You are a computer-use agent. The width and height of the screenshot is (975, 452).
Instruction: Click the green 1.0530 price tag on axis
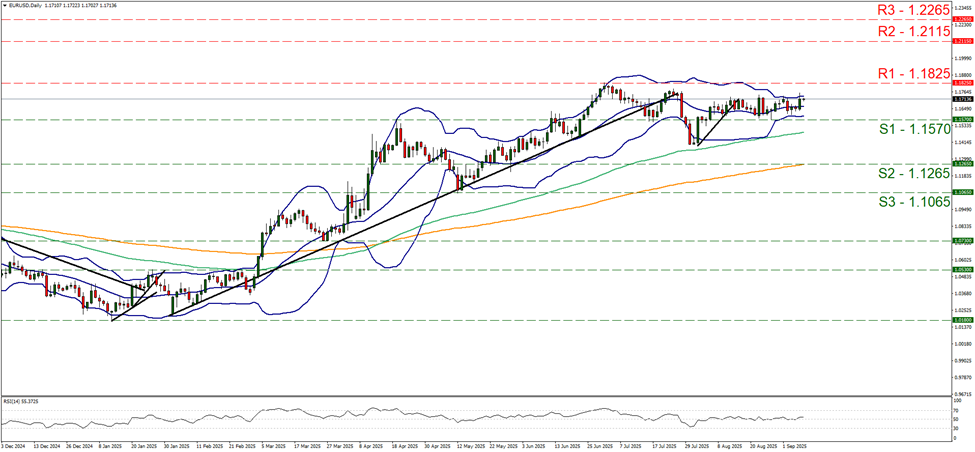pos(960,270)
